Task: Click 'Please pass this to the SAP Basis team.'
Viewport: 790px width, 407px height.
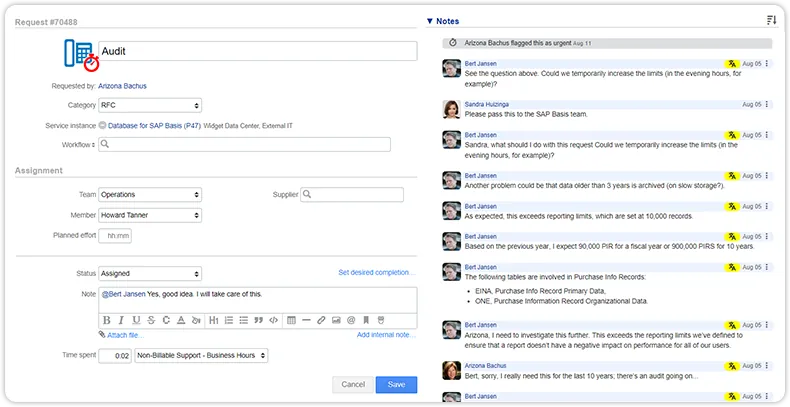Action: pos(526,114)
